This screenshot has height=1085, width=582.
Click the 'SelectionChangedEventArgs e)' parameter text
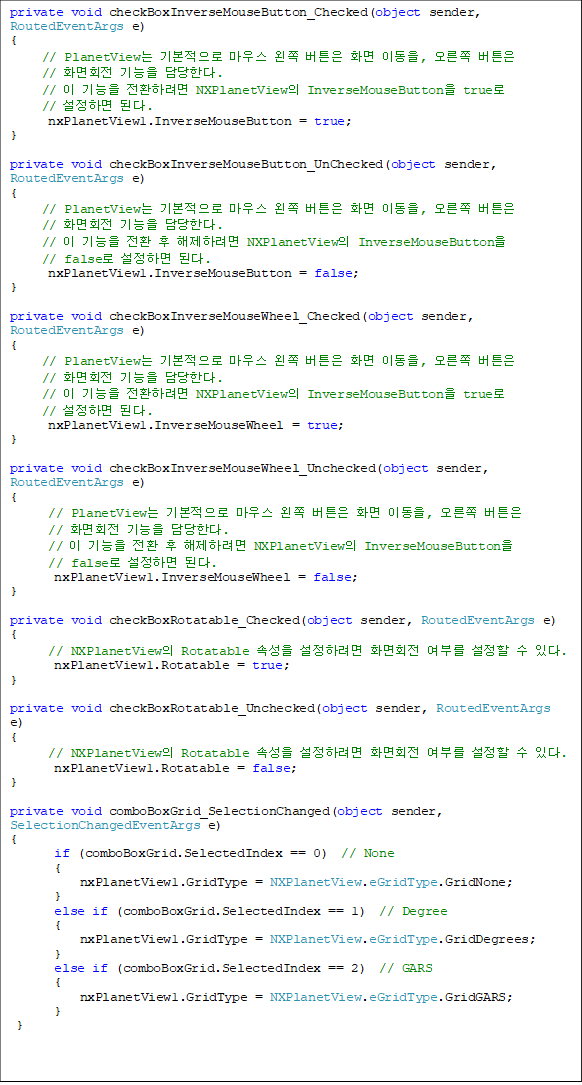(115, 825)
